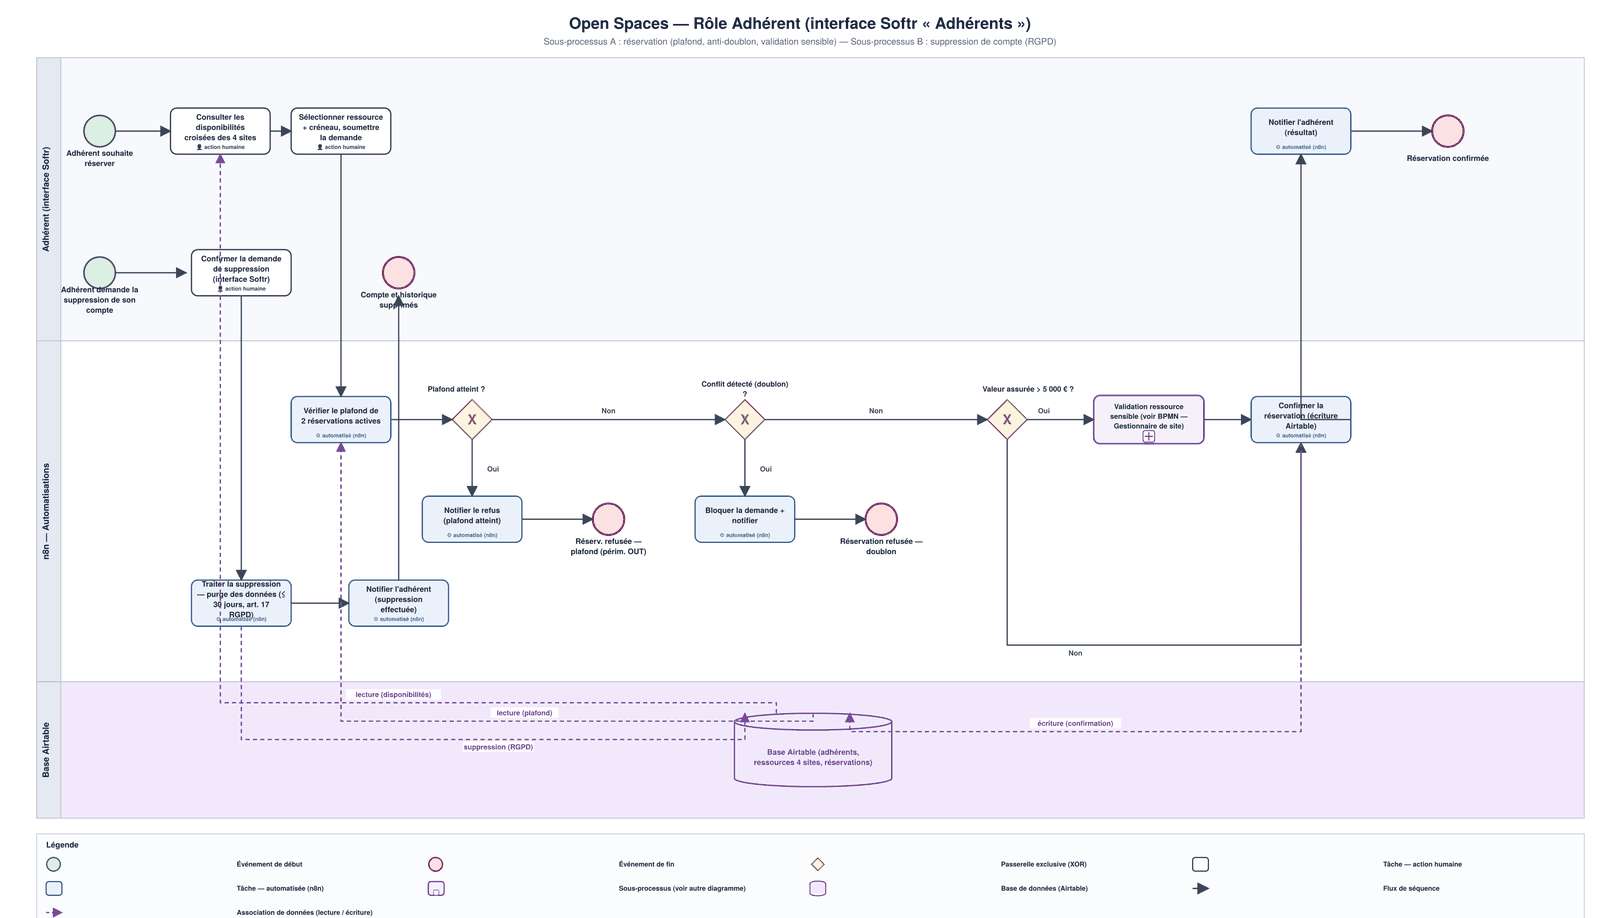Screen dimensions: 1600x918
Task: Click the 'écriture (confirmation)' data flow label
Action: pyautogui.click(x=1075, y=723)
